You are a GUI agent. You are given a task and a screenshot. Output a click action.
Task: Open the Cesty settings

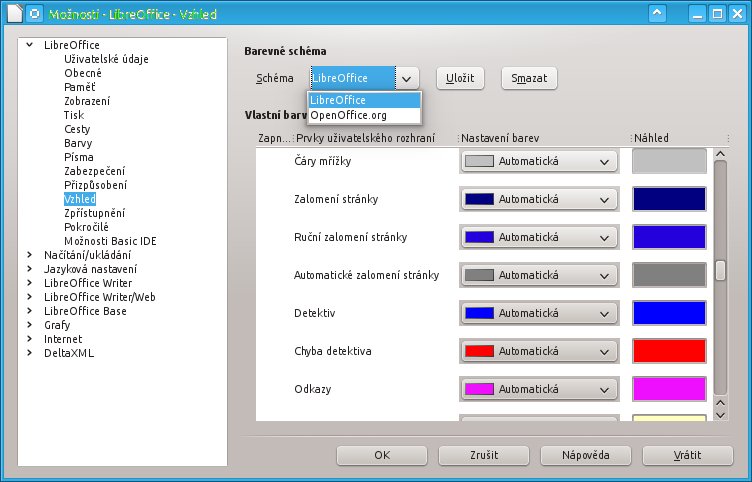pos(77,129)
